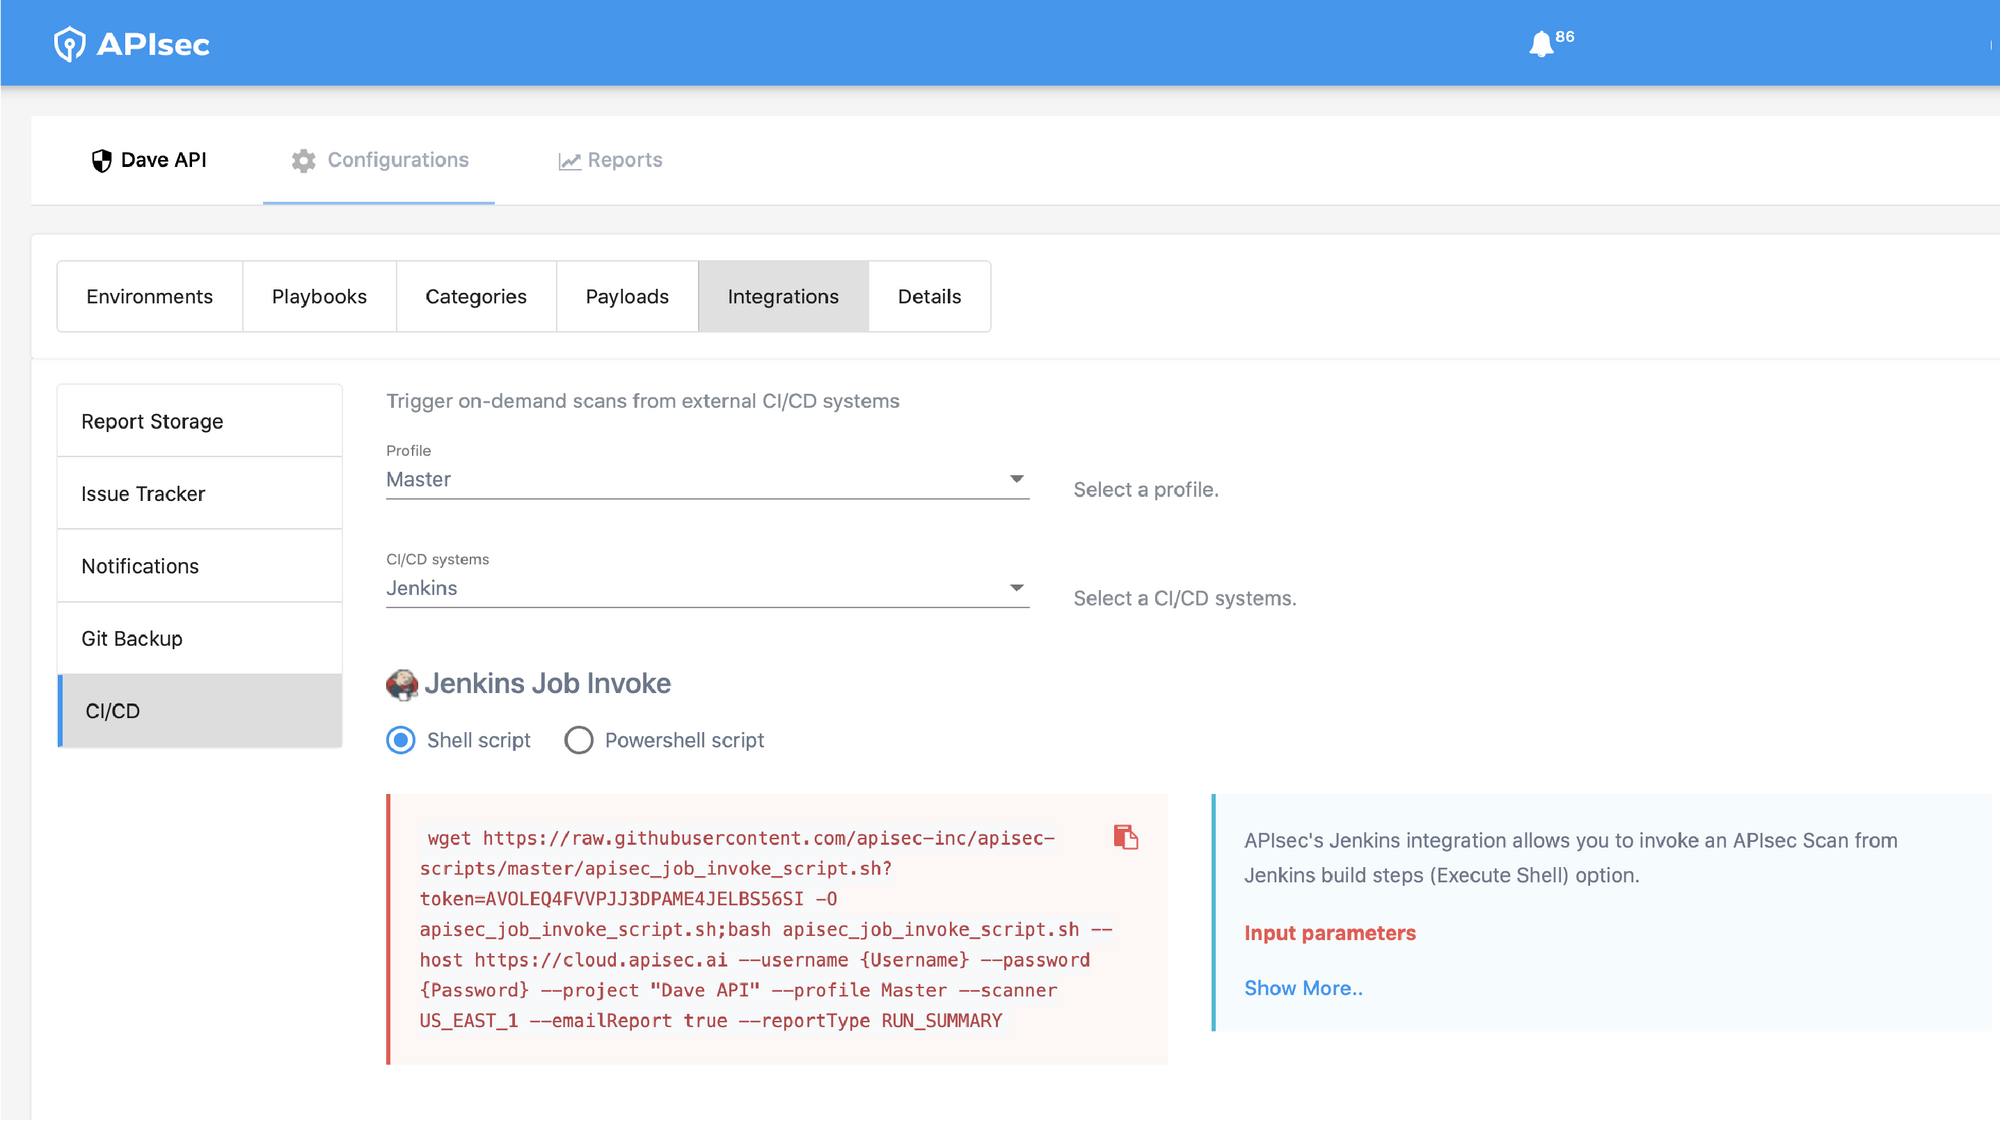Click the Configurations gear icon
2000x1121 pixels.
(303, 160)
